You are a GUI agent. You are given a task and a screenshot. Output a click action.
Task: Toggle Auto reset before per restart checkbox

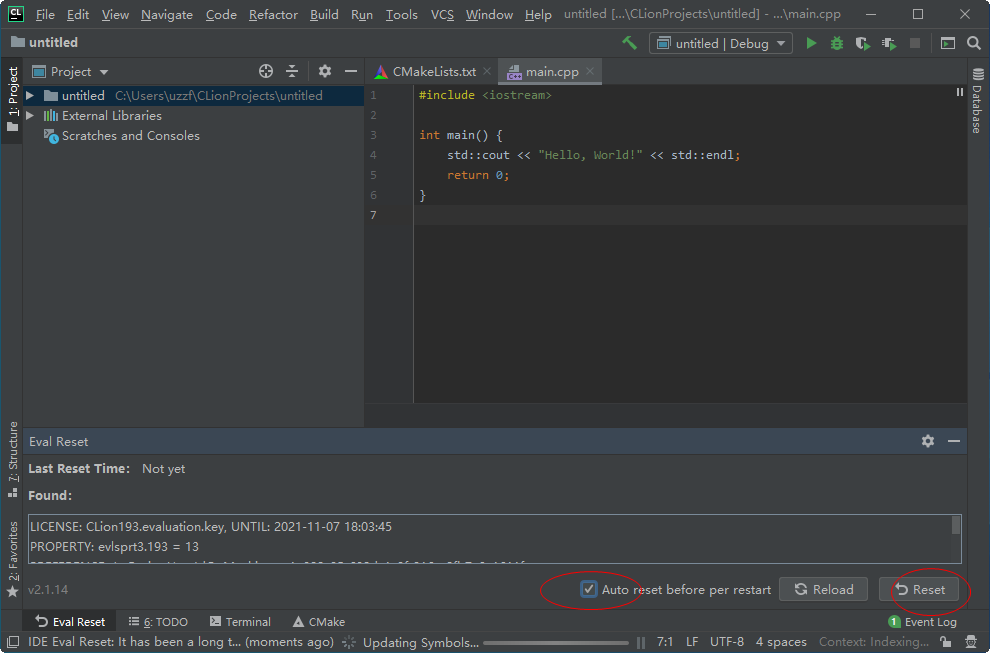[589, 589]
